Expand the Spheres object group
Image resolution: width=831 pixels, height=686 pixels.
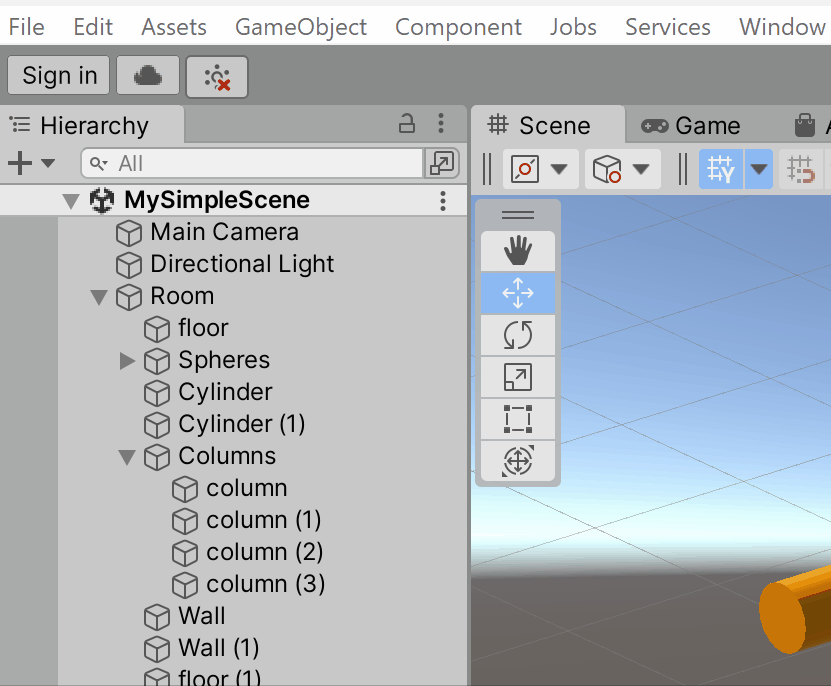click(x=127, y=360)
